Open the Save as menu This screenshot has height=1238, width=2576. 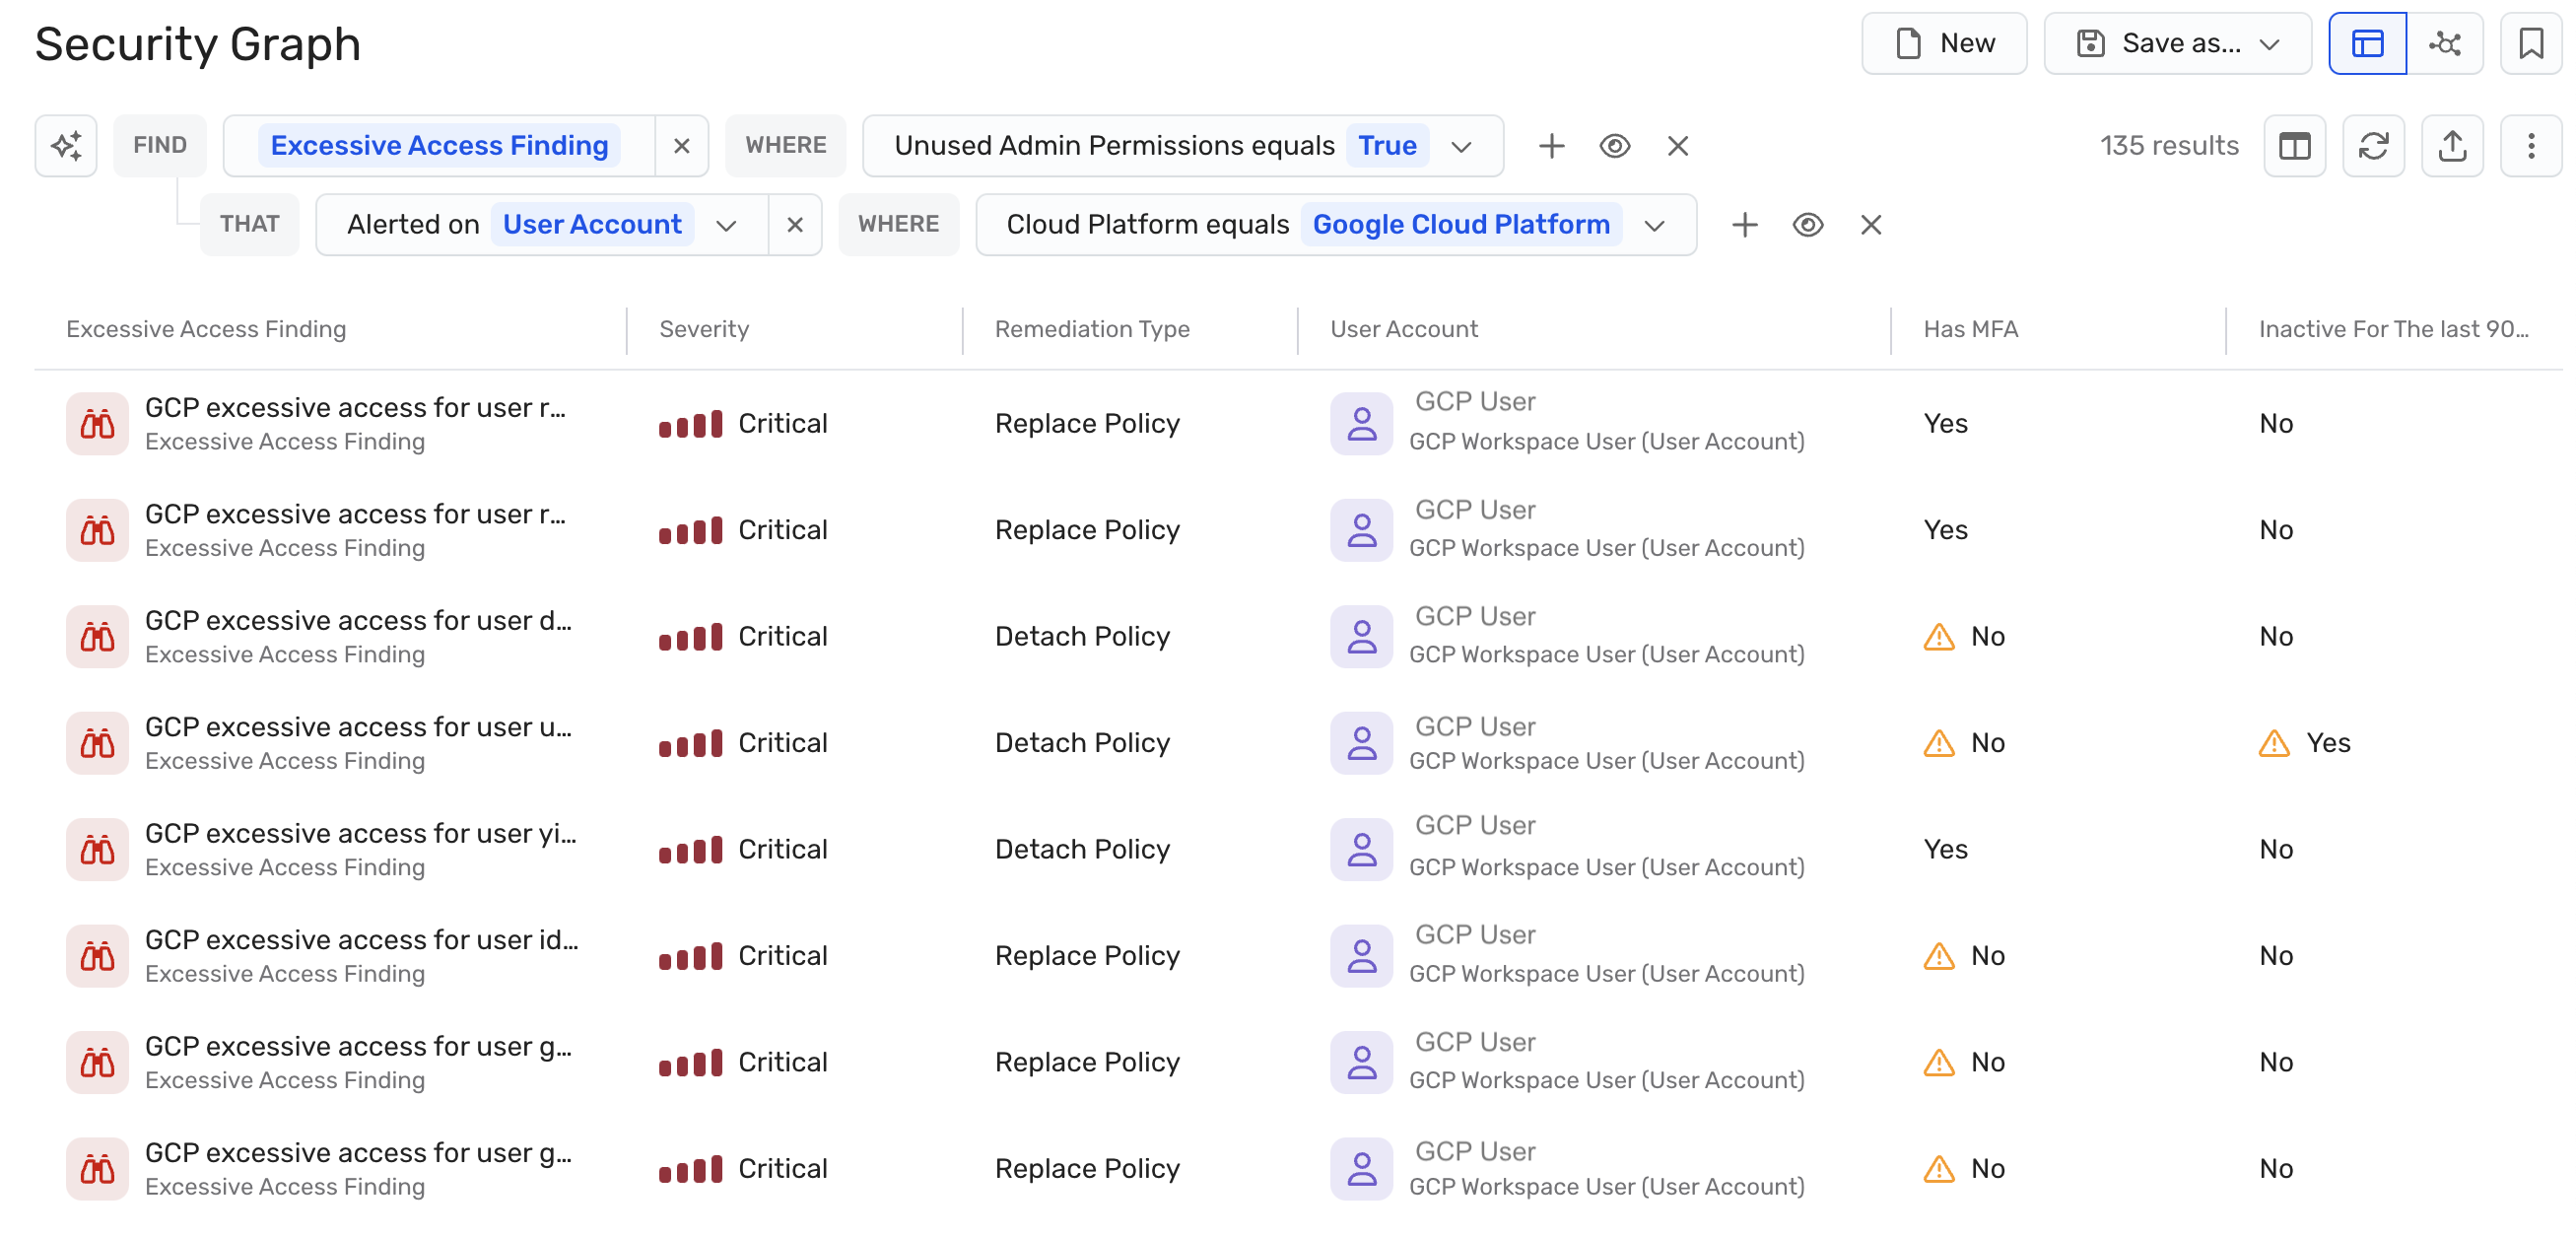[2177, 44]
